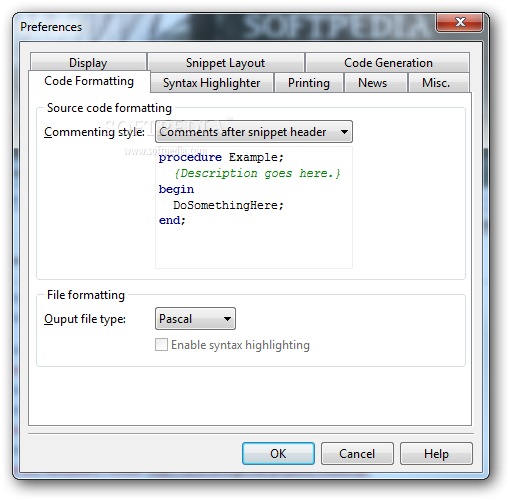Go to the Code Generation tab
510x500 pixels.
pyautogui.click(x=388, y=63)
